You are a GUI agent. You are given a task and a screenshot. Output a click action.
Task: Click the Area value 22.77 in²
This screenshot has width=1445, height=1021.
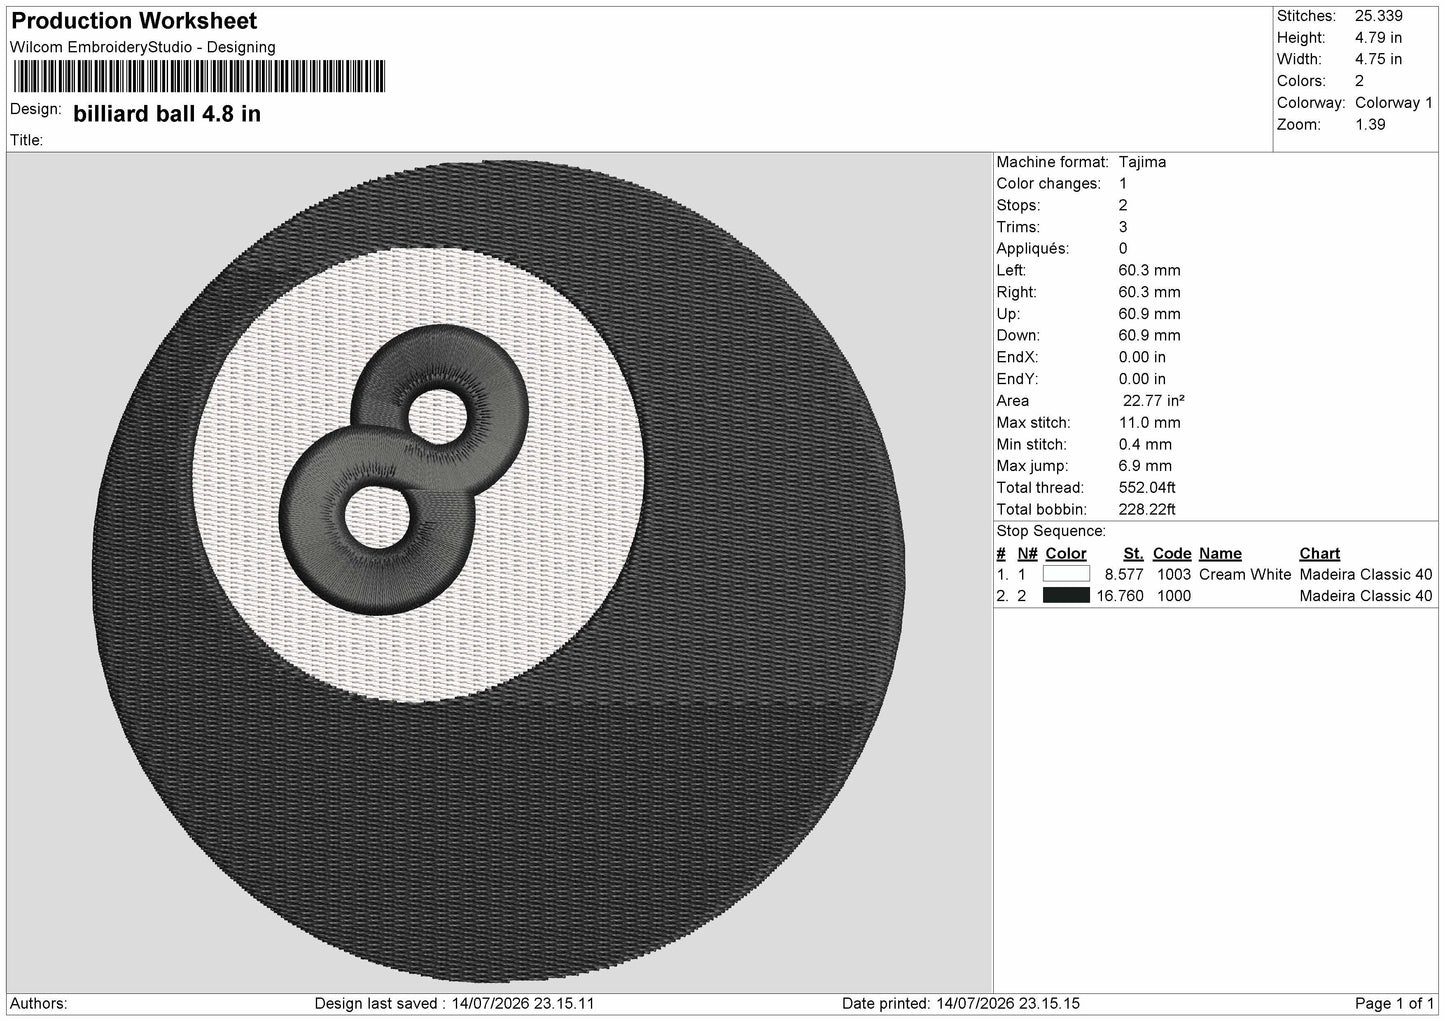[x=1153, y=401]
